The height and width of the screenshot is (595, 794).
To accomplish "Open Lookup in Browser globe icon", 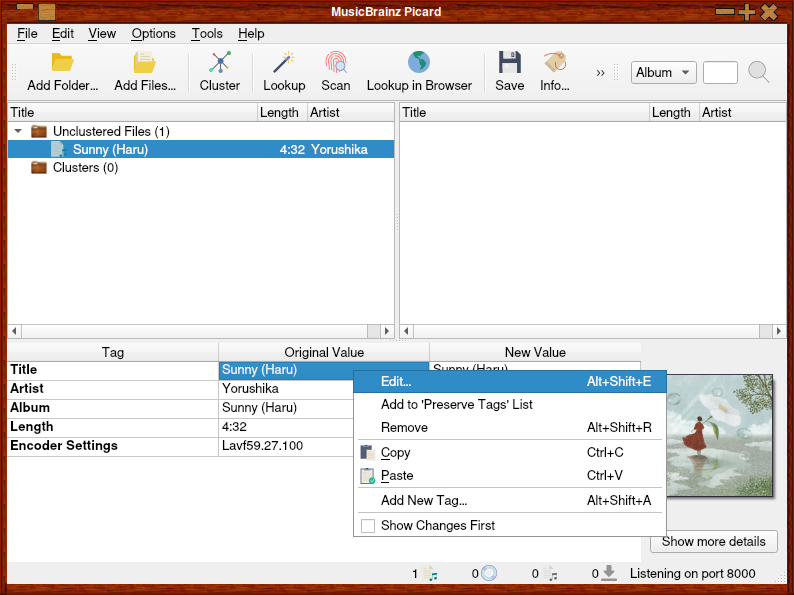I will pyautogui.click(x=419, y=63).
